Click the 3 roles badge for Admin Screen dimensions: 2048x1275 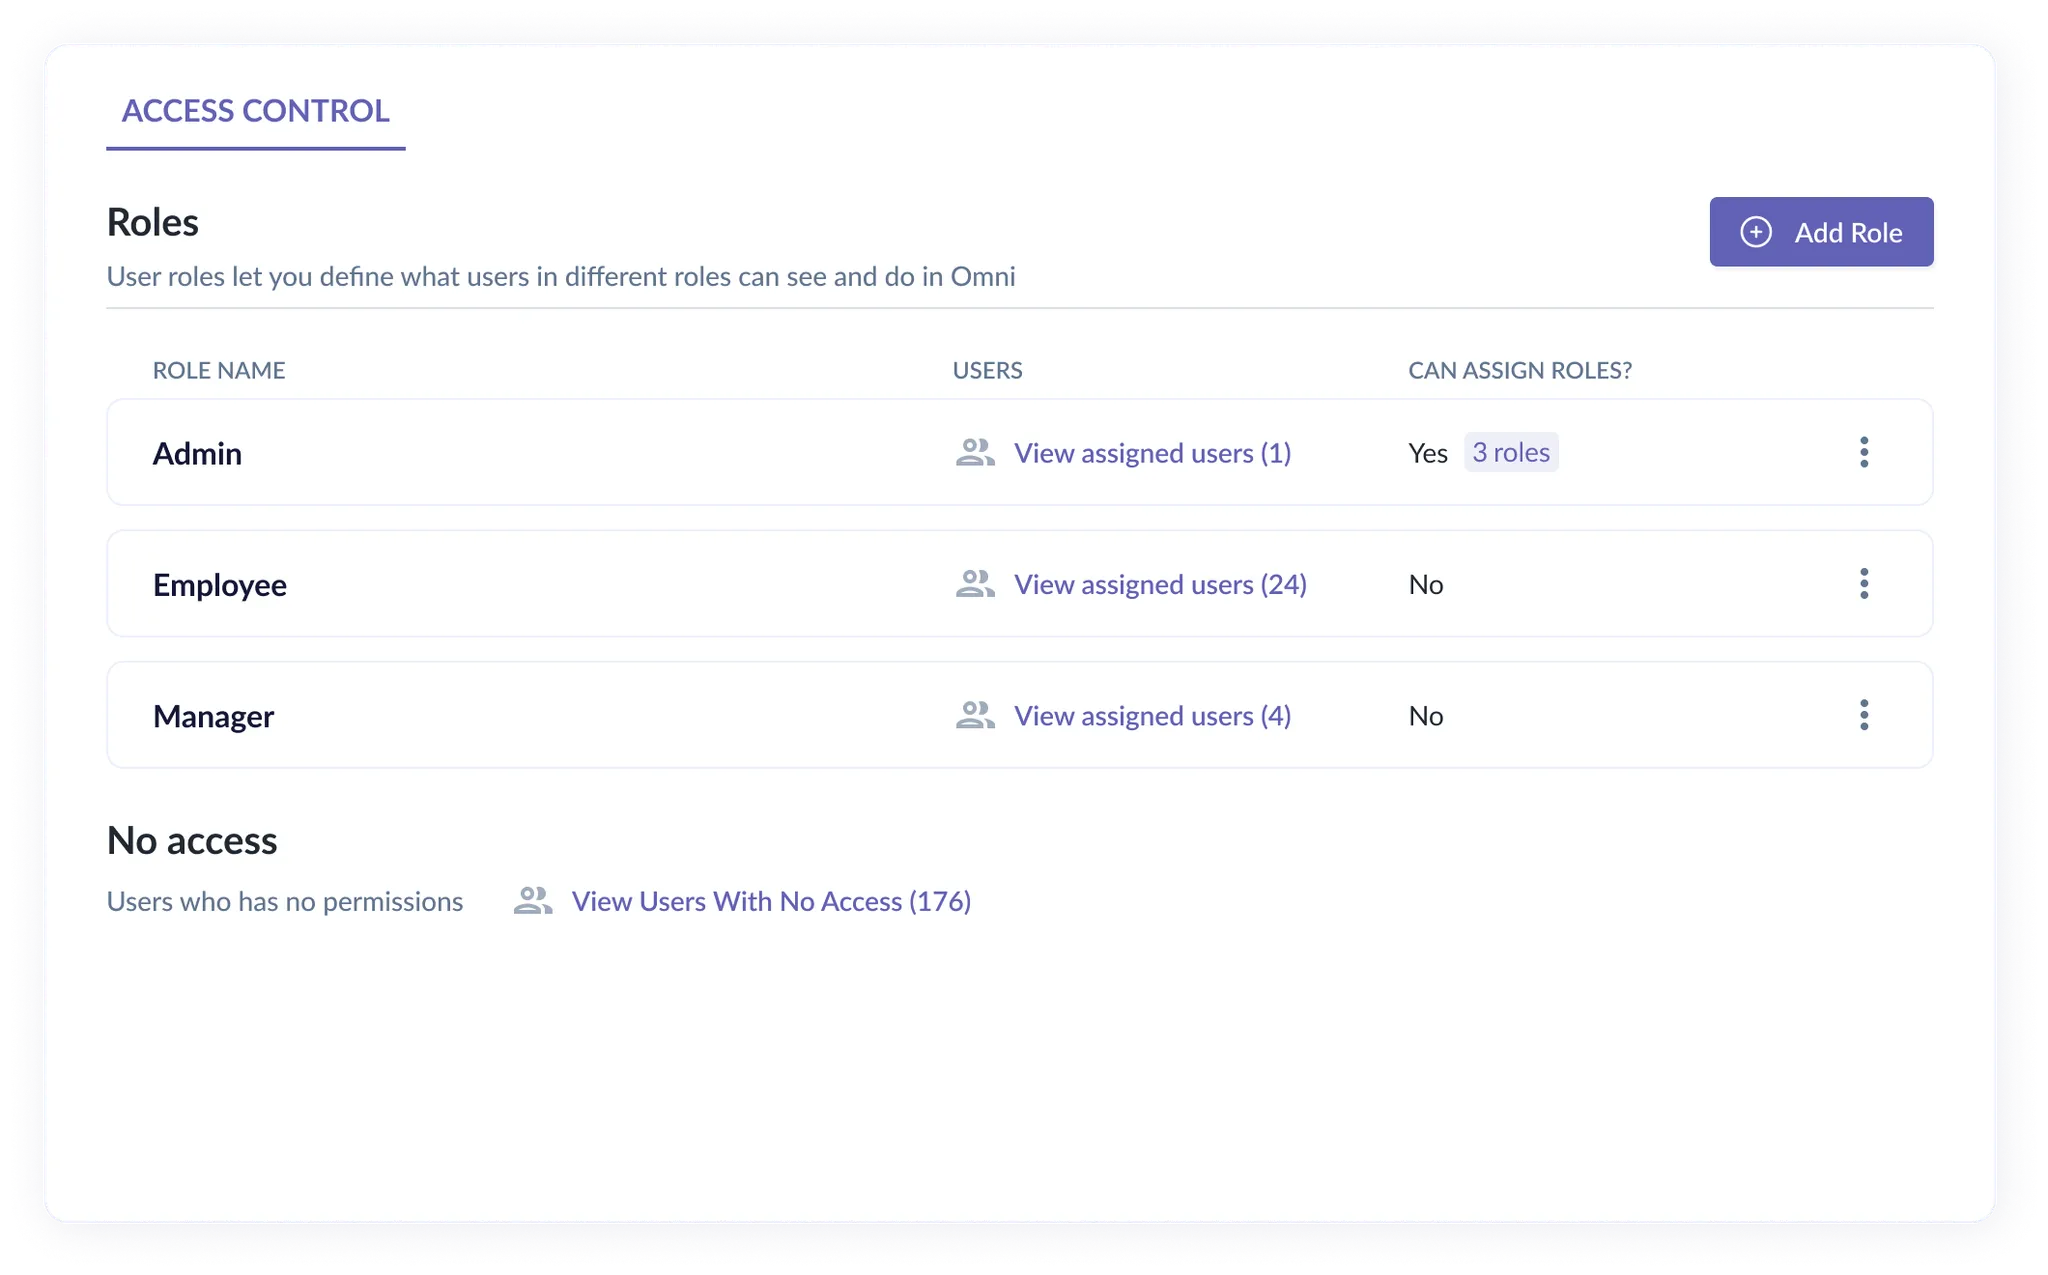(x=1510, y=452)
